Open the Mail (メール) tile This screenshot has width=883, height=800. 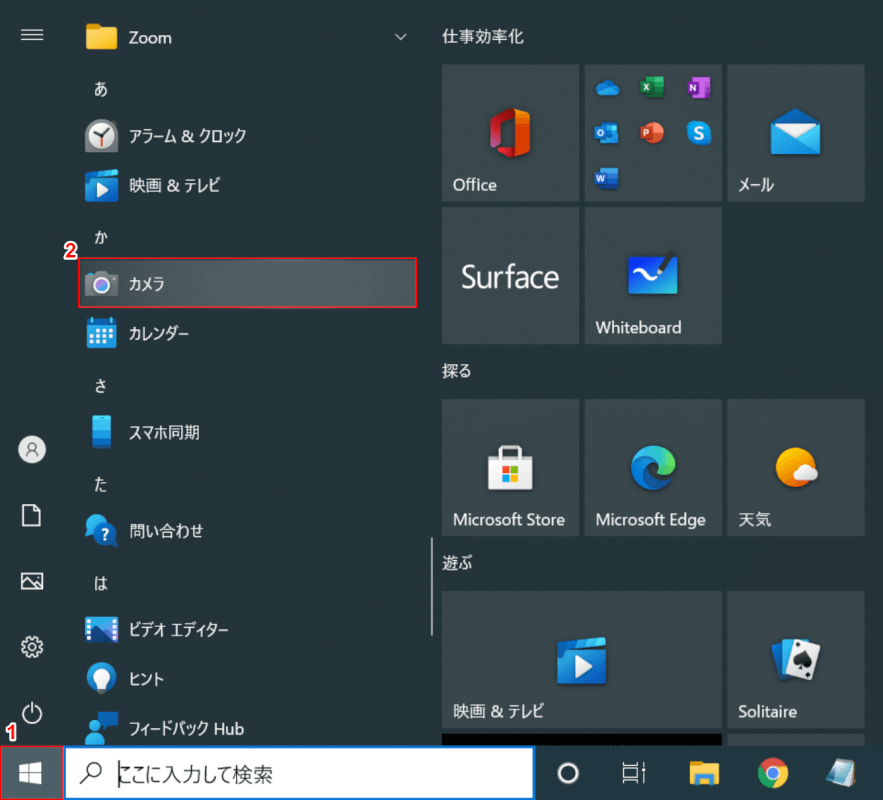click(x=795, y=133)
